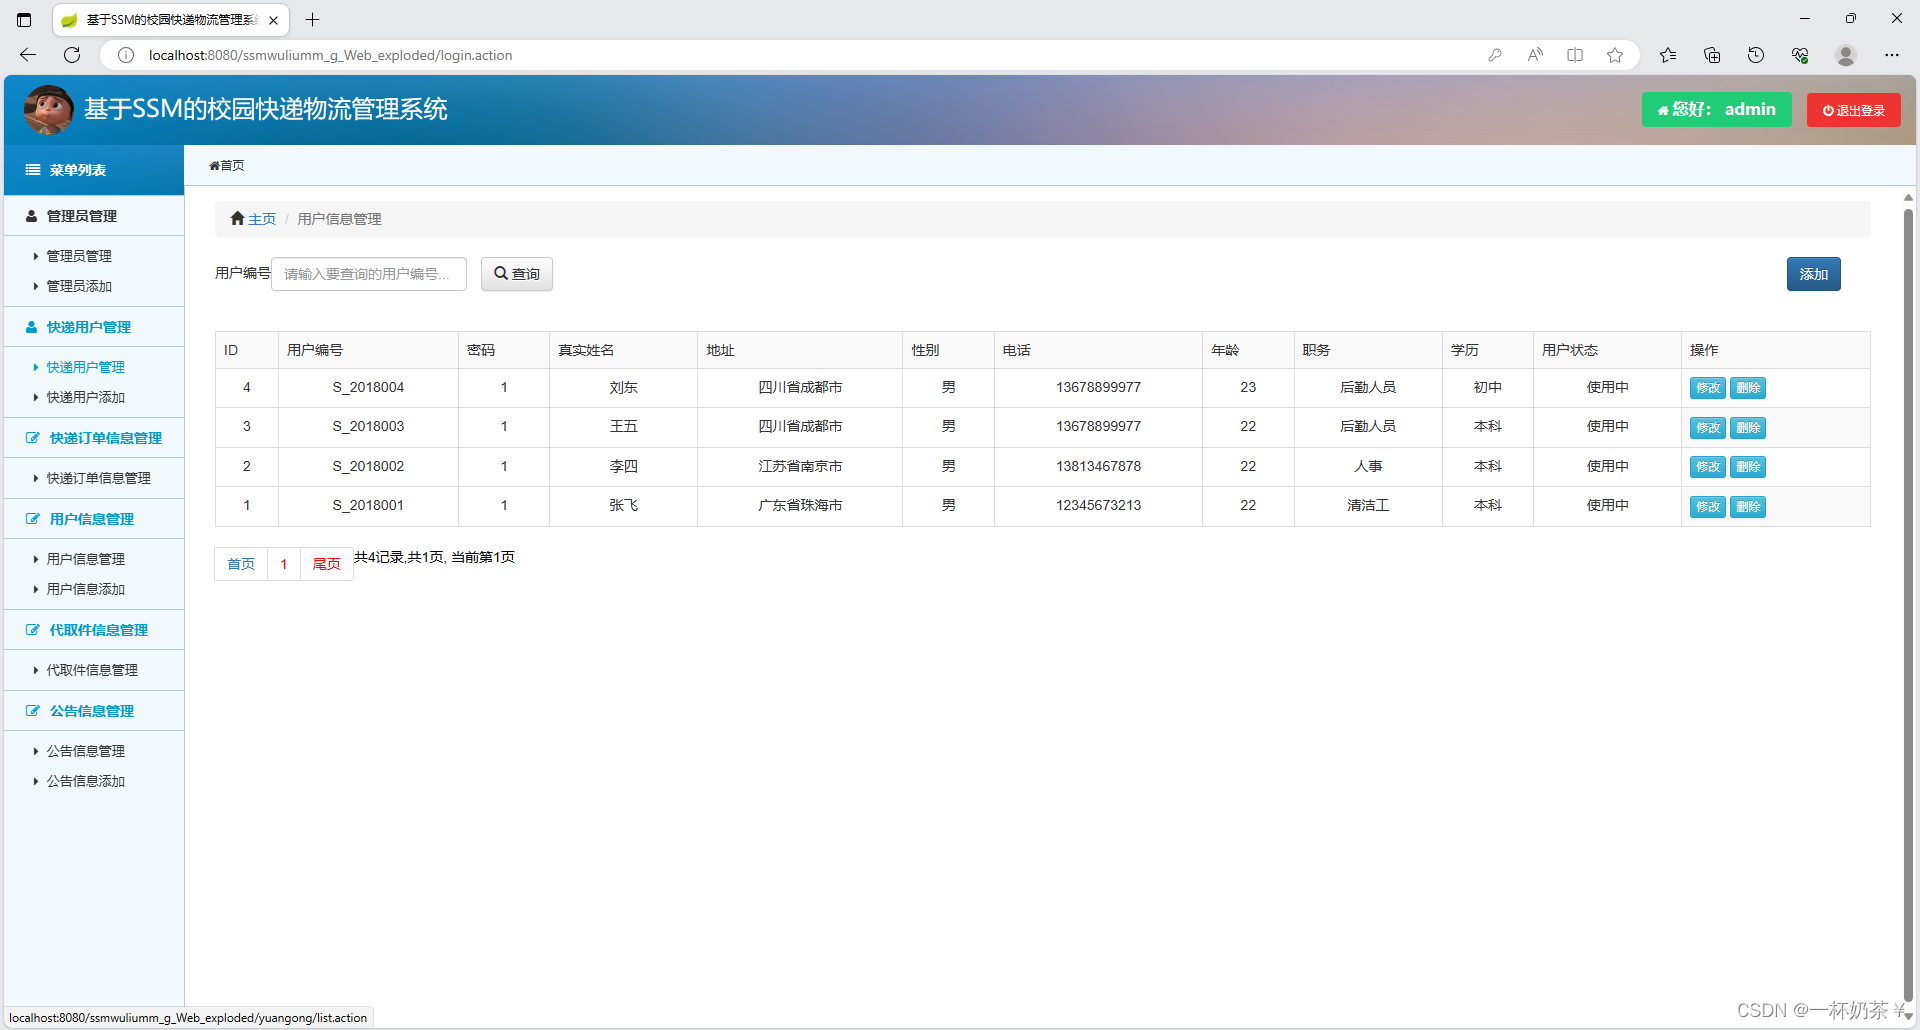The image size is (1920, 1030).
Task: Click the browser back arrow
Action: [x=28, y=55]
